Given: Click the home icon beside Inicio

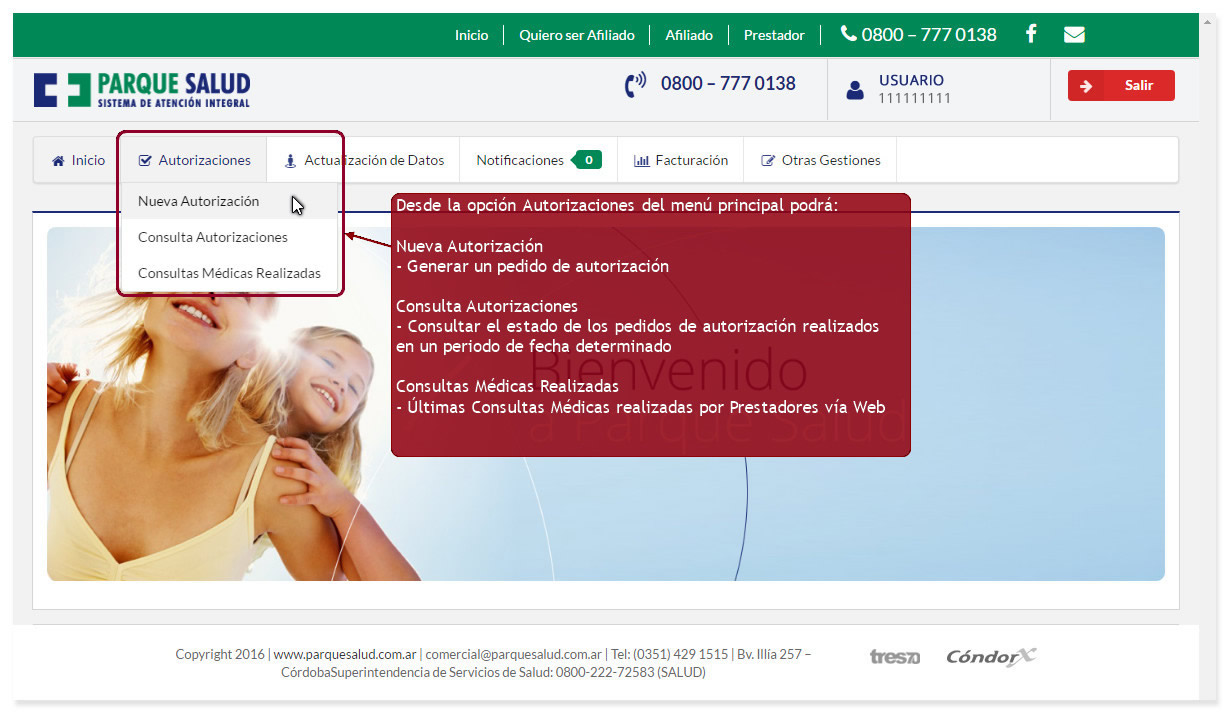Looking at the screenshot, I should (58, 161).
